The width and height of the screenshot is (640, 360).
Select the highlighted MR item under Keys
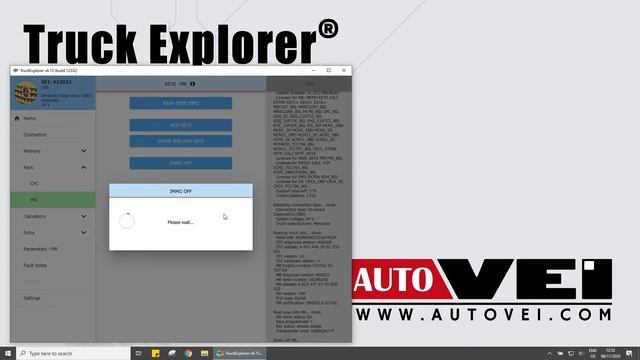click(53, 200)
